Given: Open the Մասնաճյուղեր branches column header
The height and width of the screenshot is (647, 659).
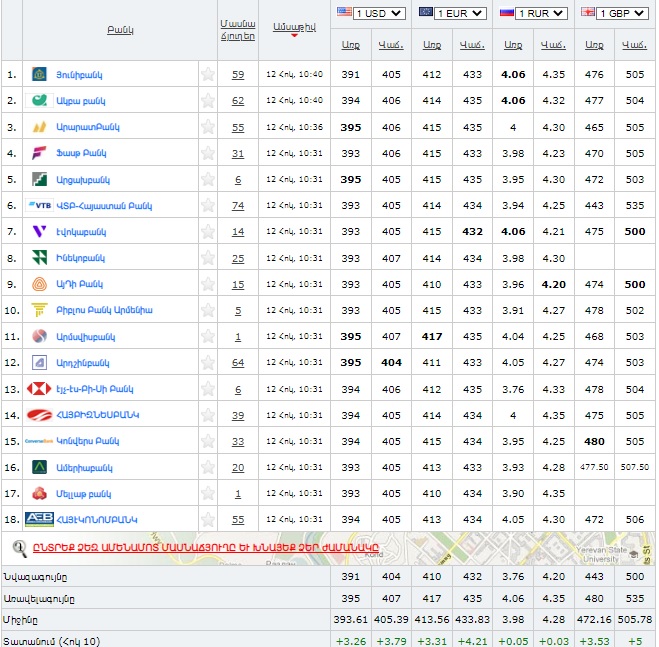Looking at the screenshot, I should tap(237, 28).
